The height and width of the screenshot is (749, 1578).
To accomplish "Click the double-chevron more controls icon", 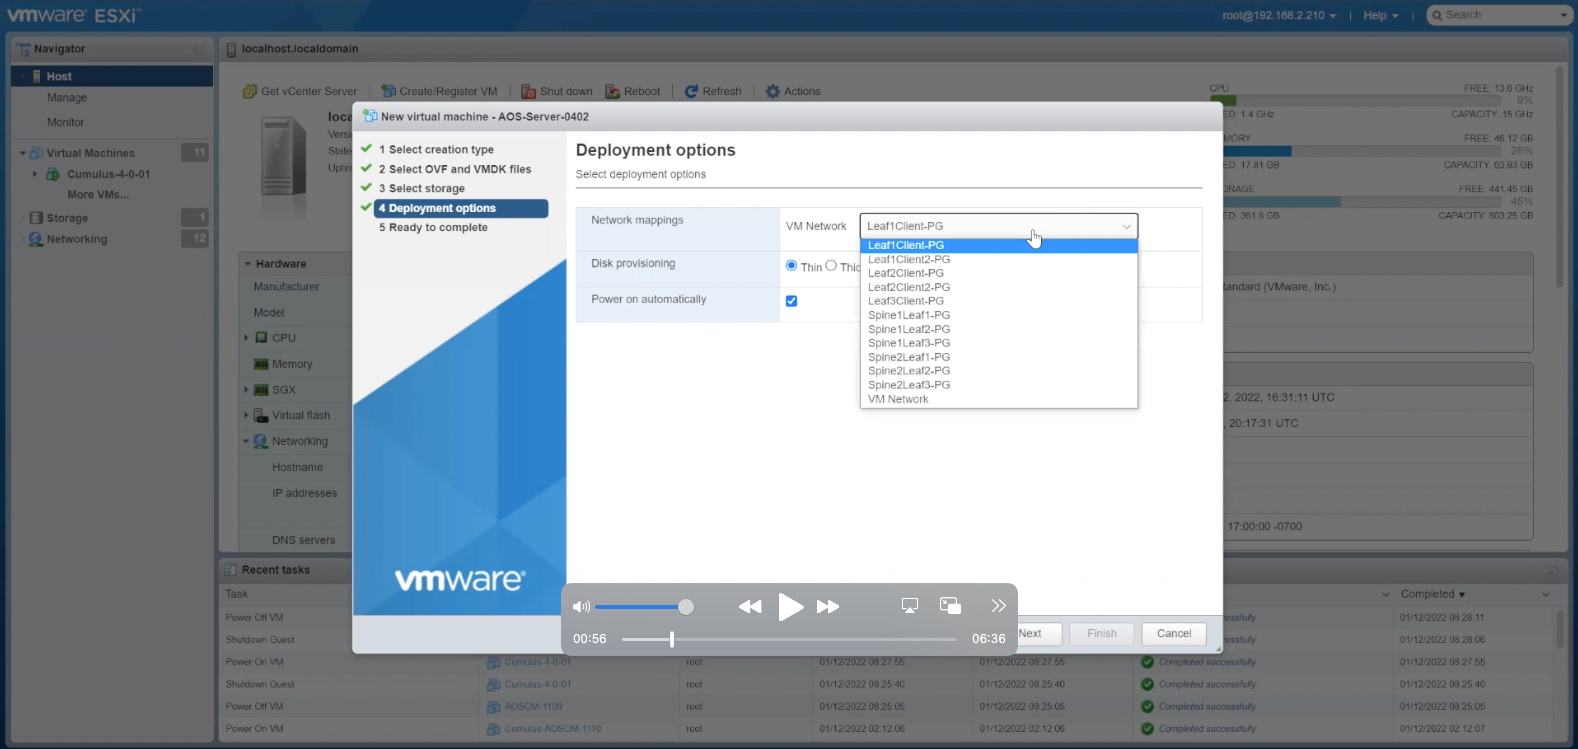I will [998, 606].
